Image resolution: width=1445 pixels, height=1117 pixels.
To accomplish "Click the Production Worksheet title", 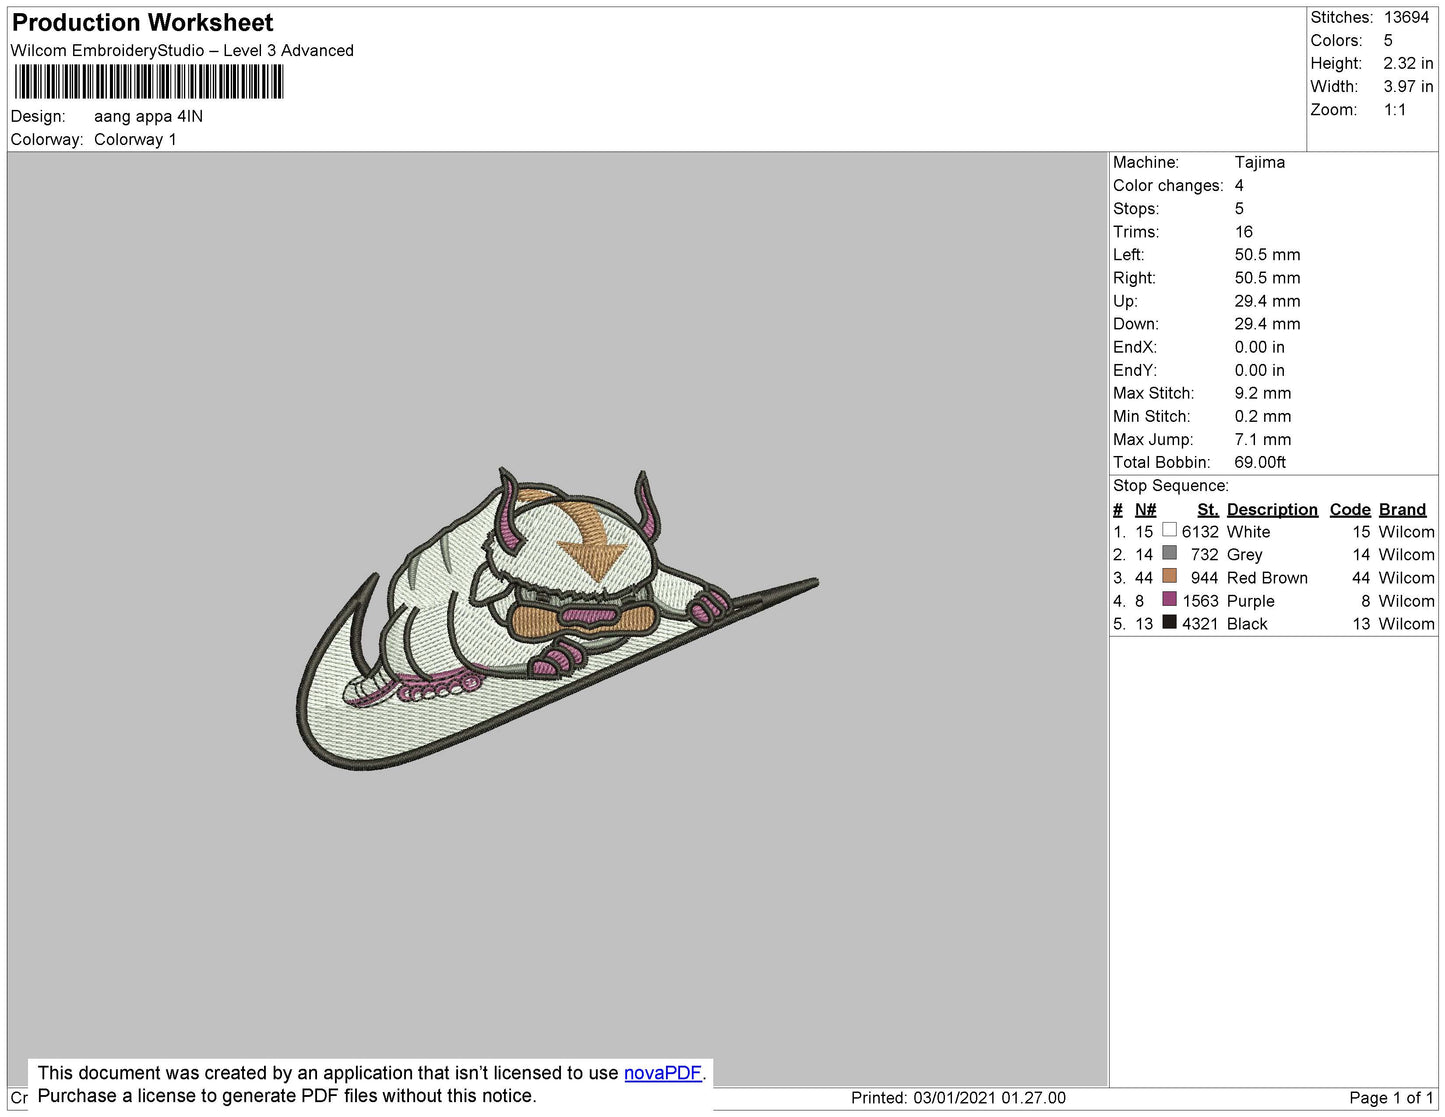I will click(x=143, y=23).
